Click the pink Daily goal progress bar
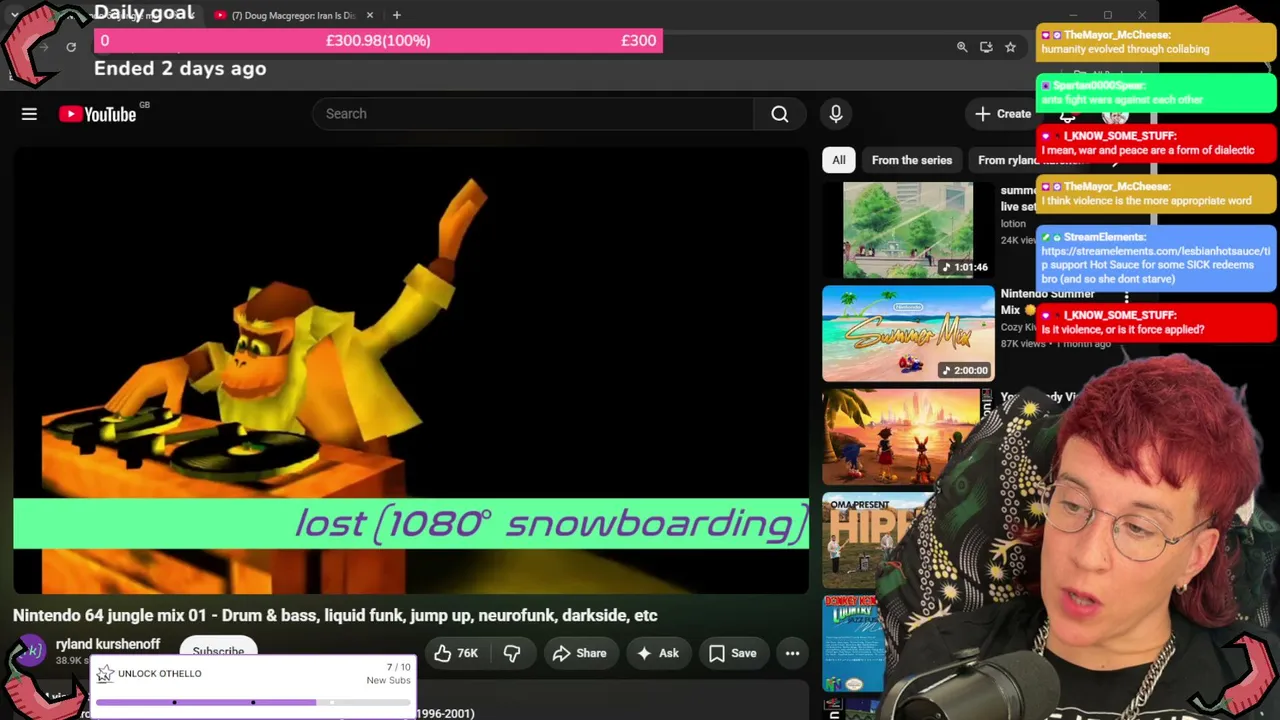1280x720 pixels. point(378,40)
